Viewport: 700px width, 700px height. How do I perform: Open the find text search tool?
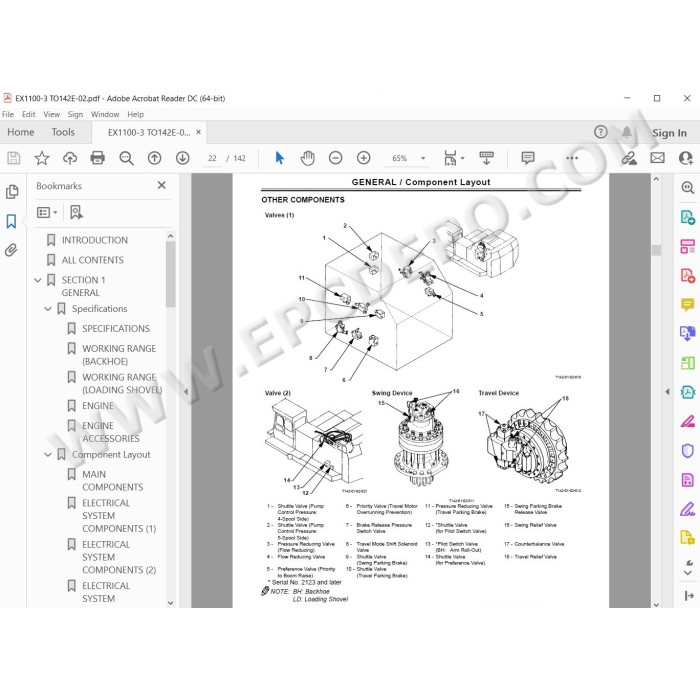126,158
